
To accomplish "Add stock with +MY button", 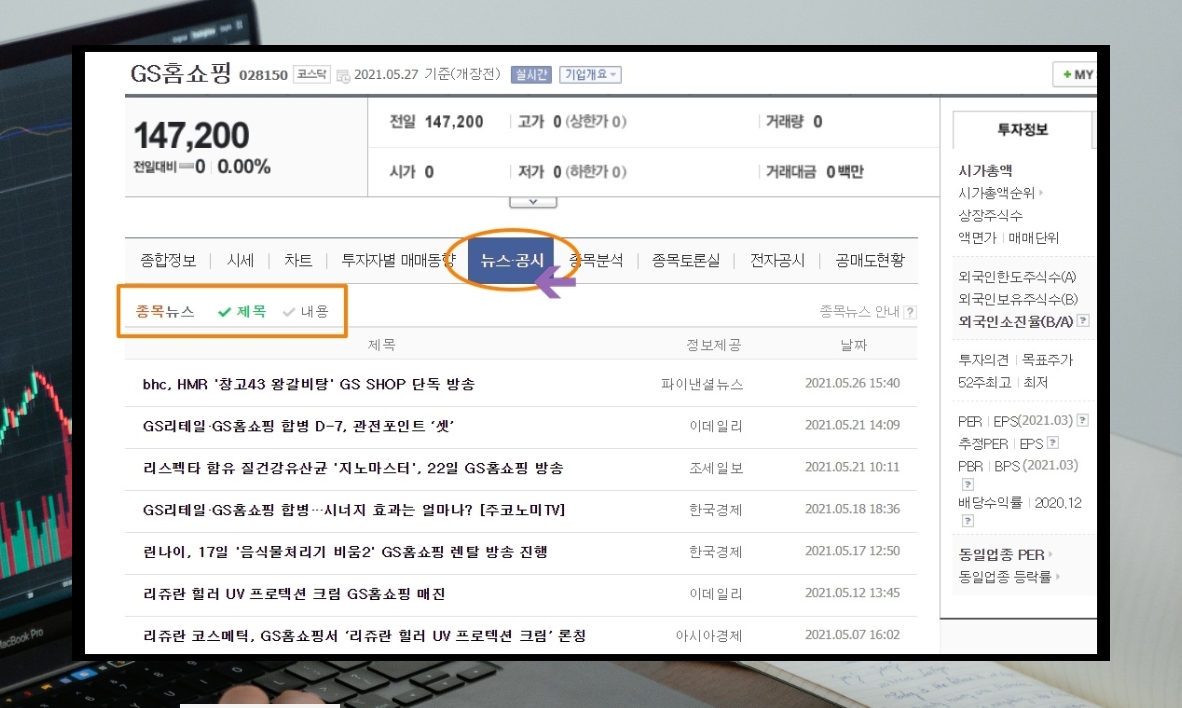I will point(1076,75).
